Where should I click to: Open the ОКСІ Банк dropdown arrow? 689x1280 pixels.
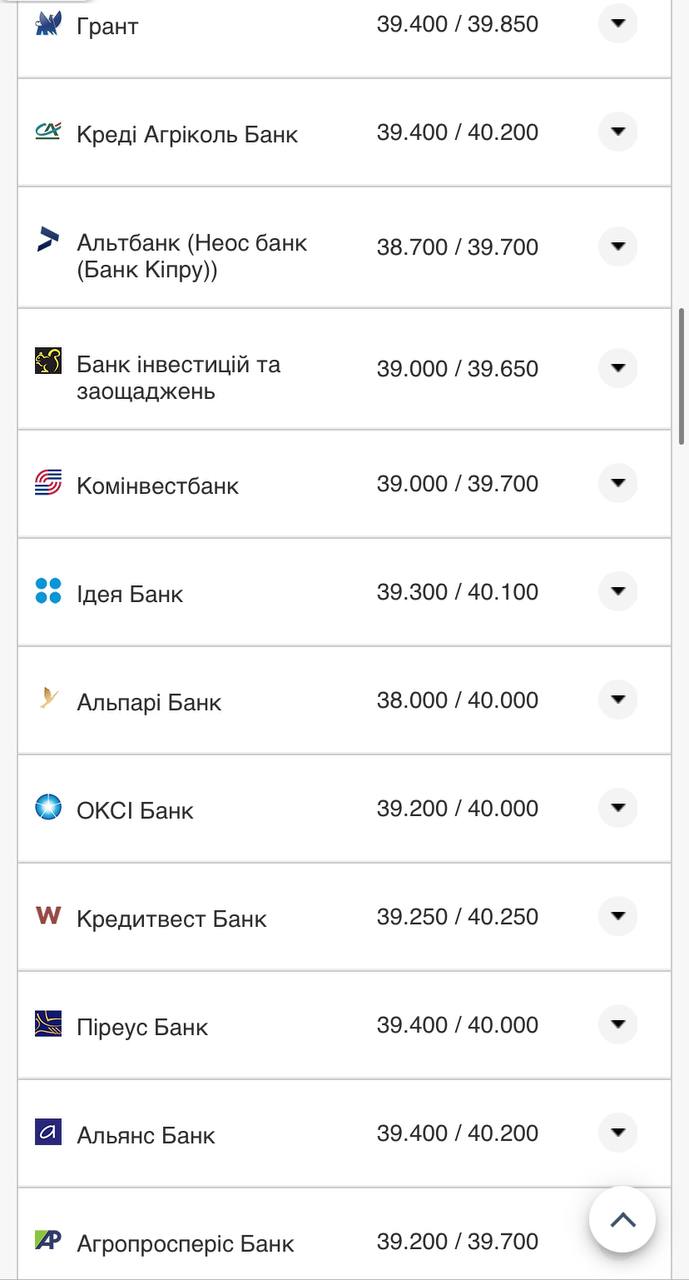618,806
